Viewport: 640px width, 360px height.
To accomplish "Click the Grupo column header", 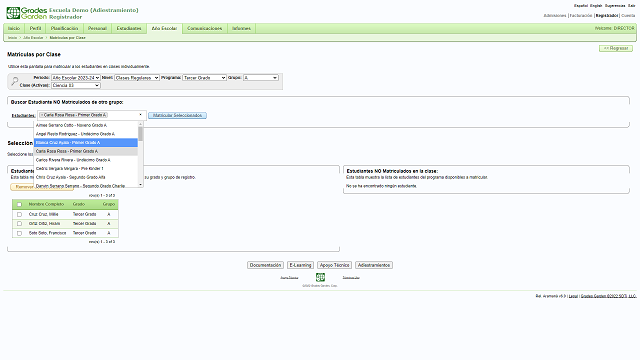I will pyautogui.click(x=109, y=204).
